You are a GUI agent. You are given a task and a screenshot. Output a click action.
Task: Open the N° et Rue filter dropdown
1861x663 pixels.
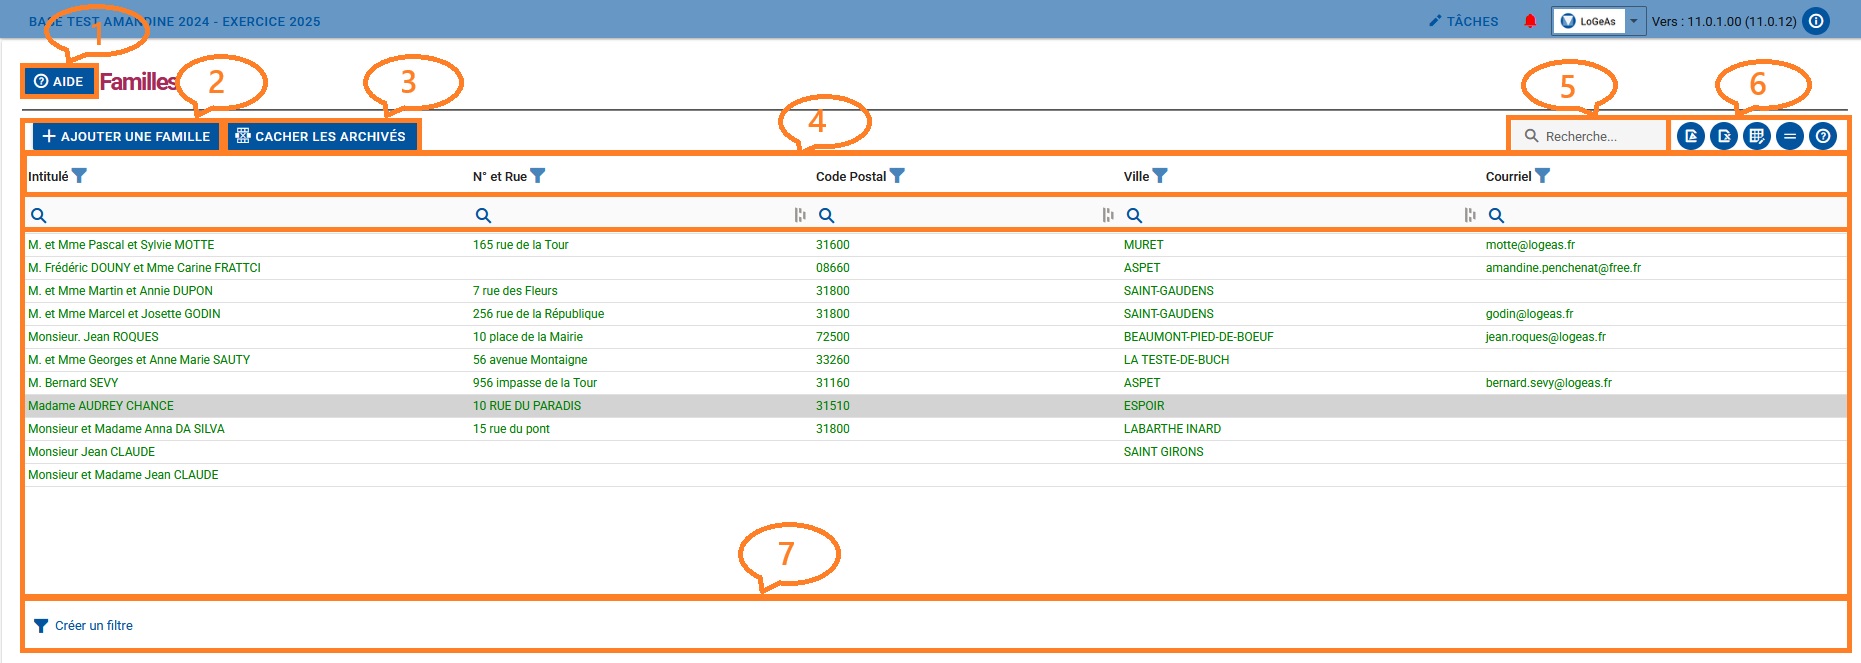[538, 176]
